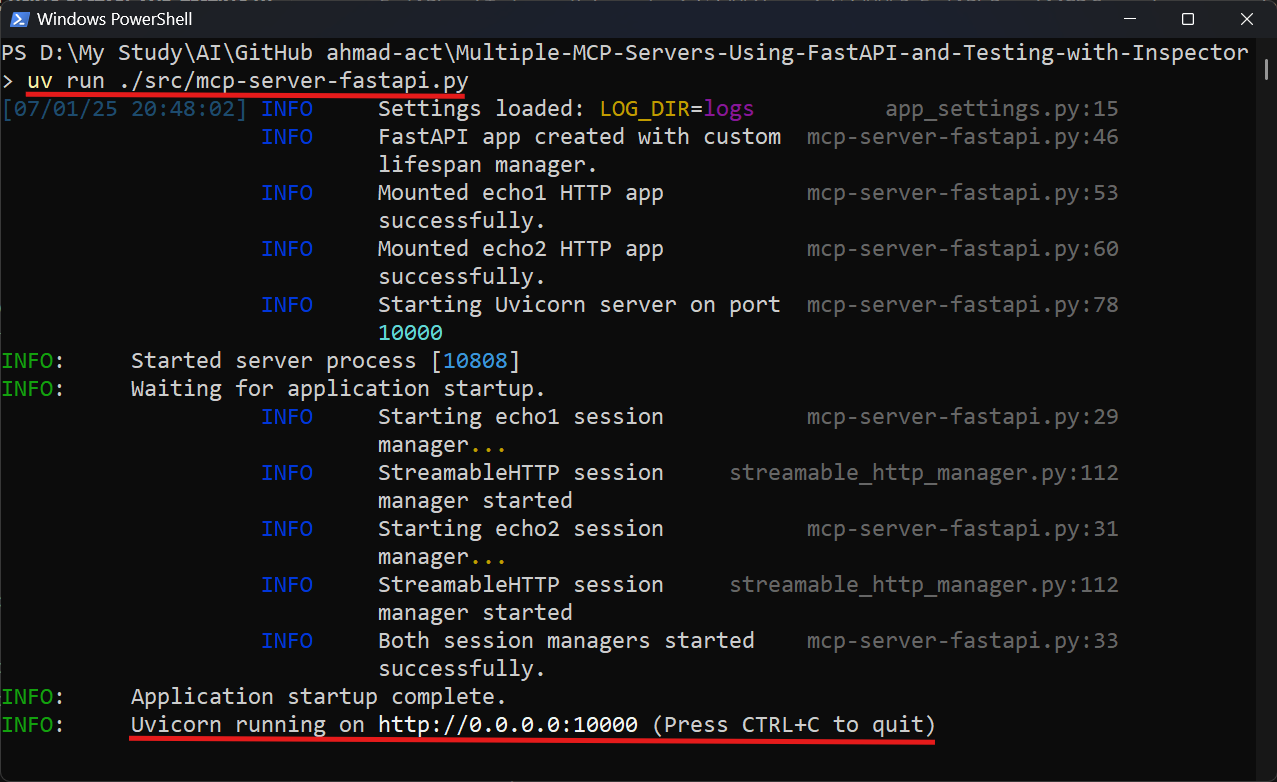Click the mcp-server-fastapi.py:46 source reference
Viewport: 1277px width, 782px height.
[x=963, y=136]
